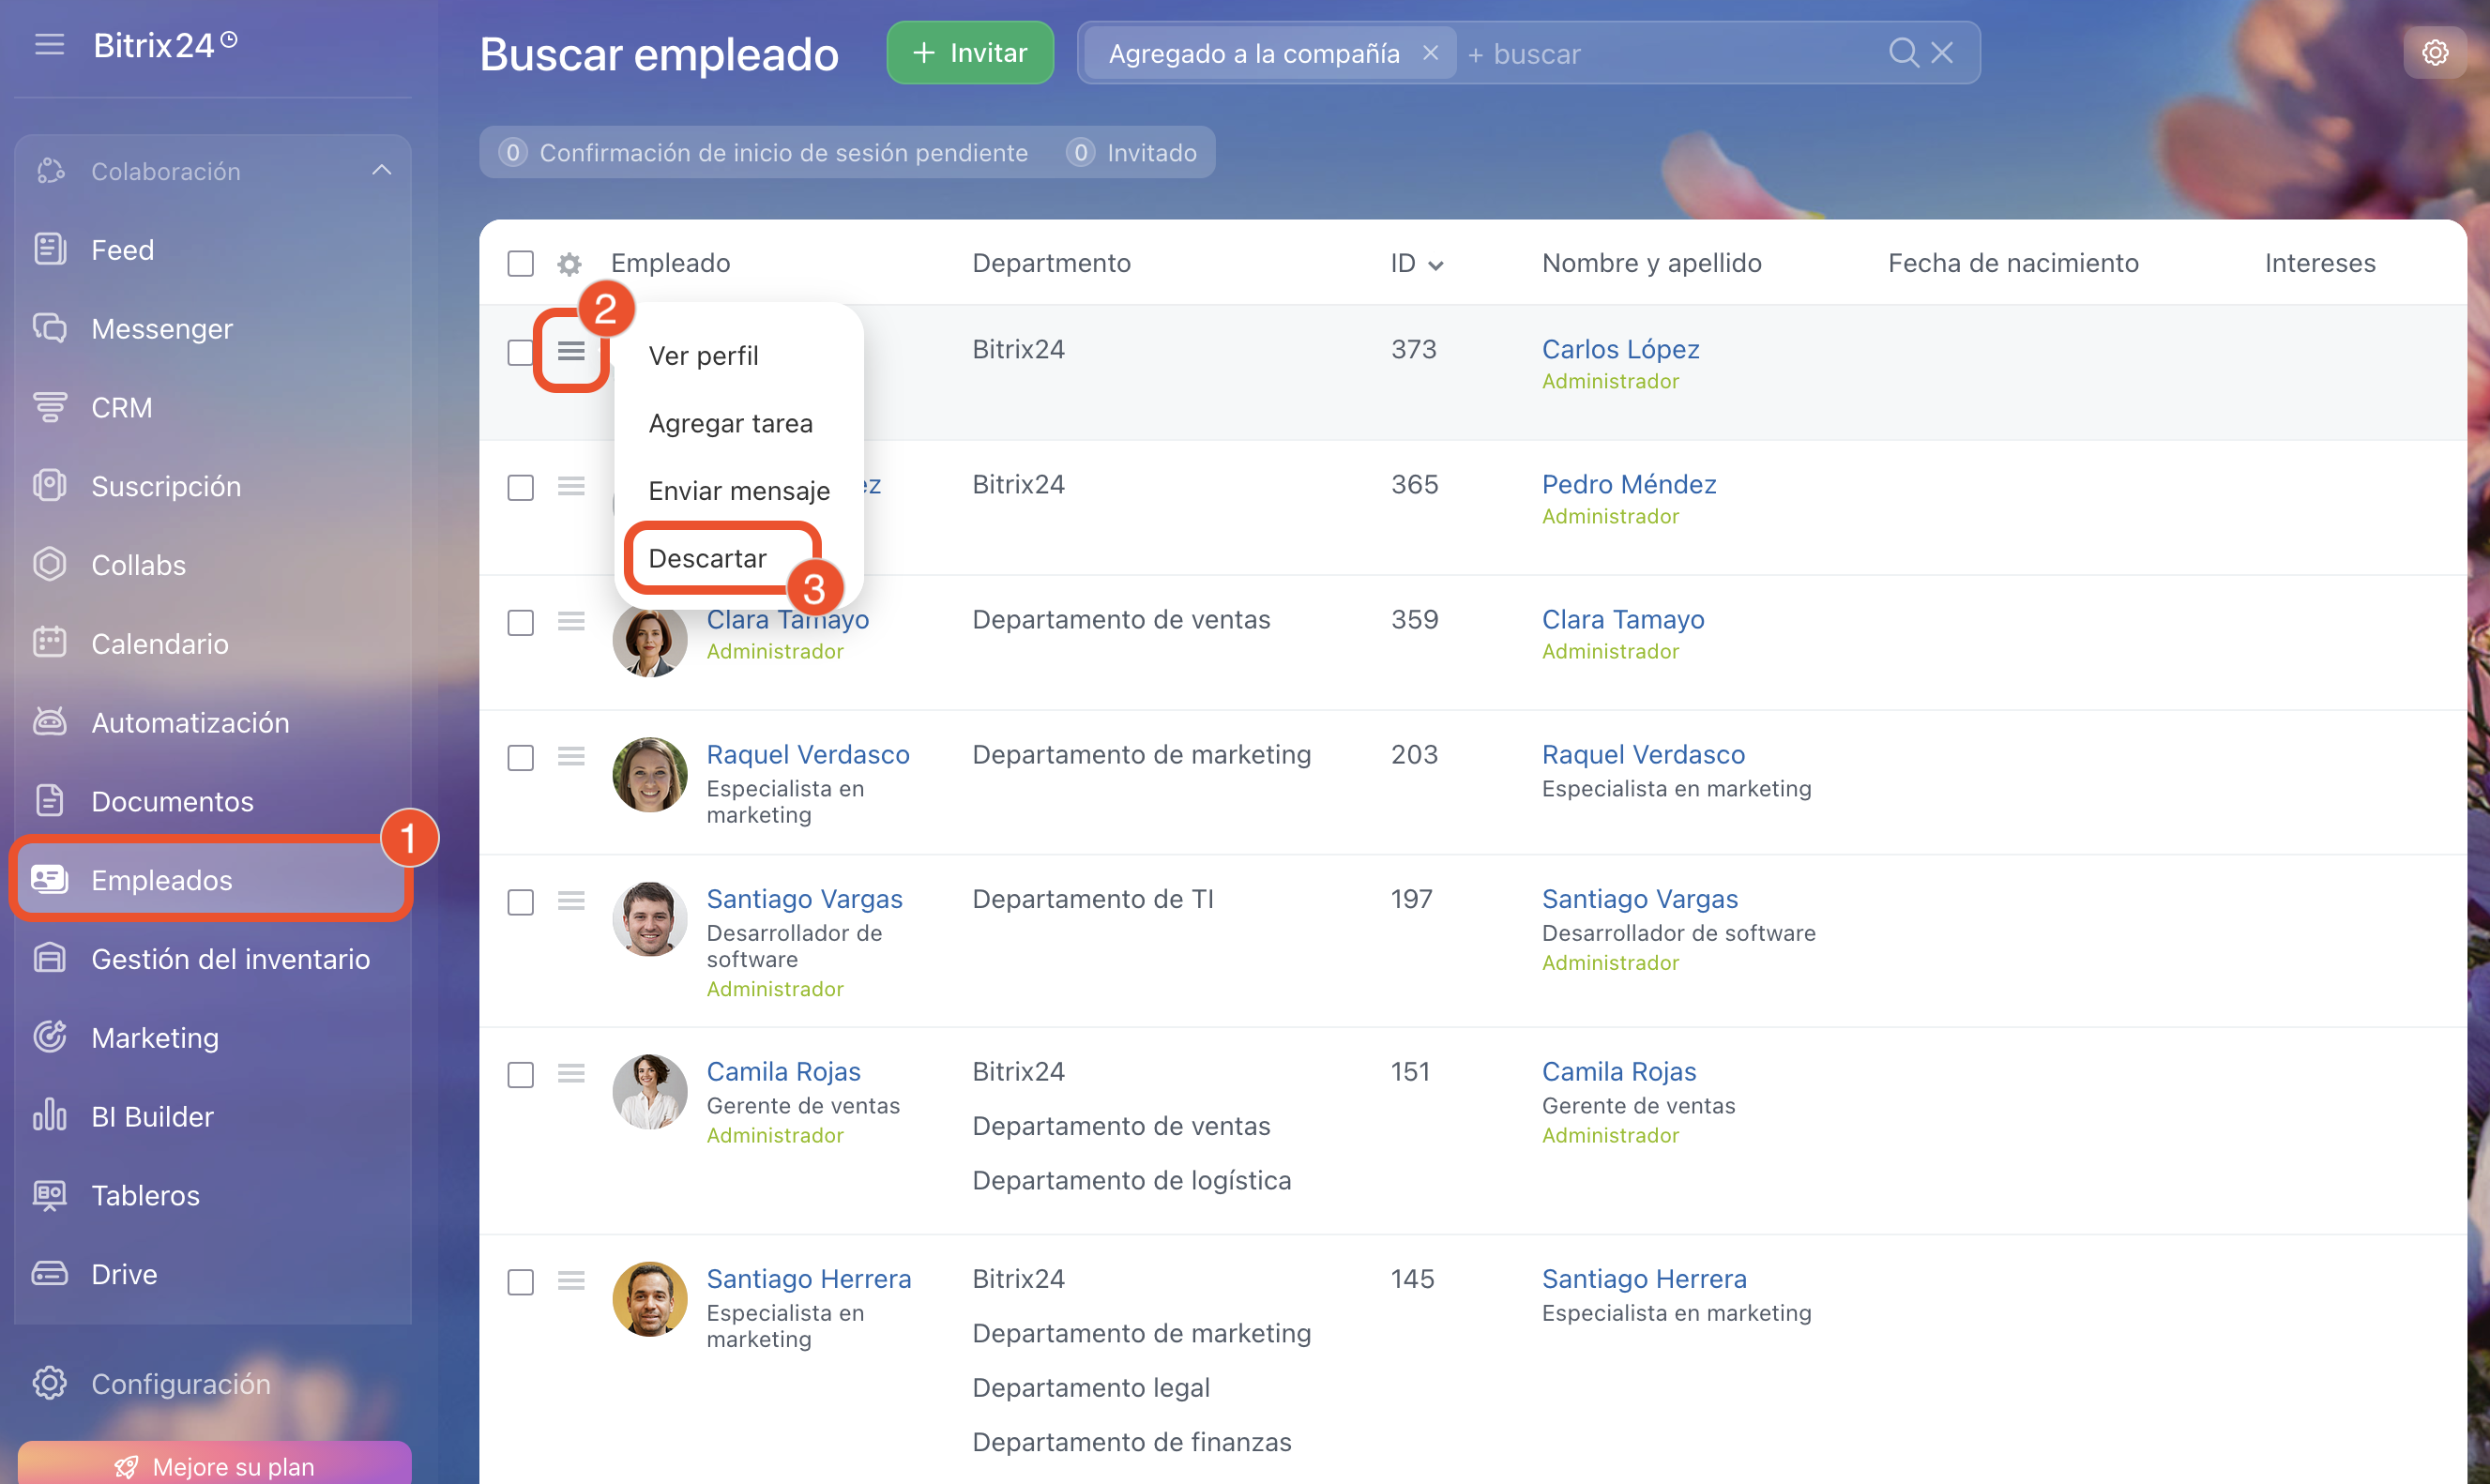Viewport: 2490px width, 1484px height.
Task: Remove the 'Agregado a la compañía' filter chip
Action: pos(1430,52)
